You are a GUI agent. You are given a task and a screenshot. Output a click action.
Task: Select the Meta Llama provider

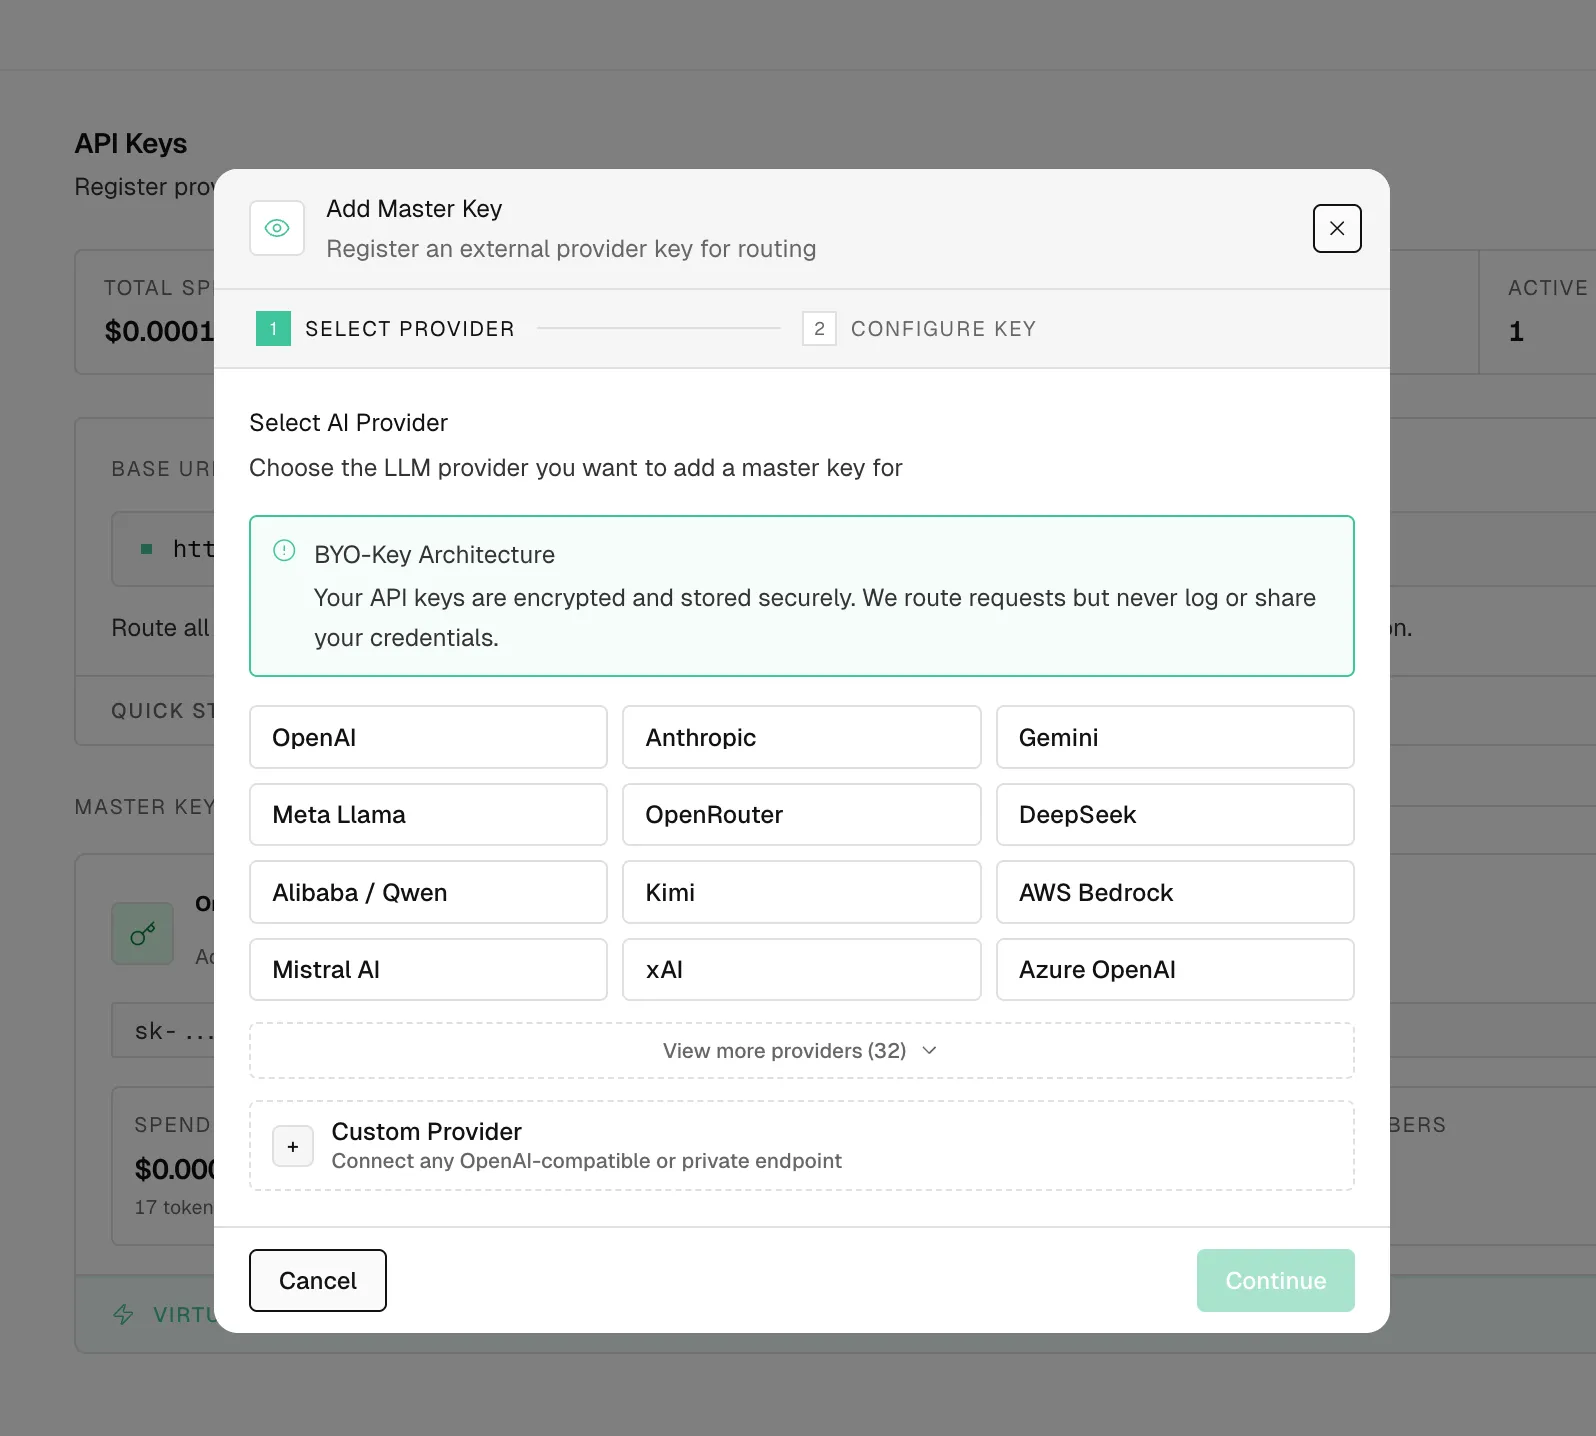coord(428,814)
